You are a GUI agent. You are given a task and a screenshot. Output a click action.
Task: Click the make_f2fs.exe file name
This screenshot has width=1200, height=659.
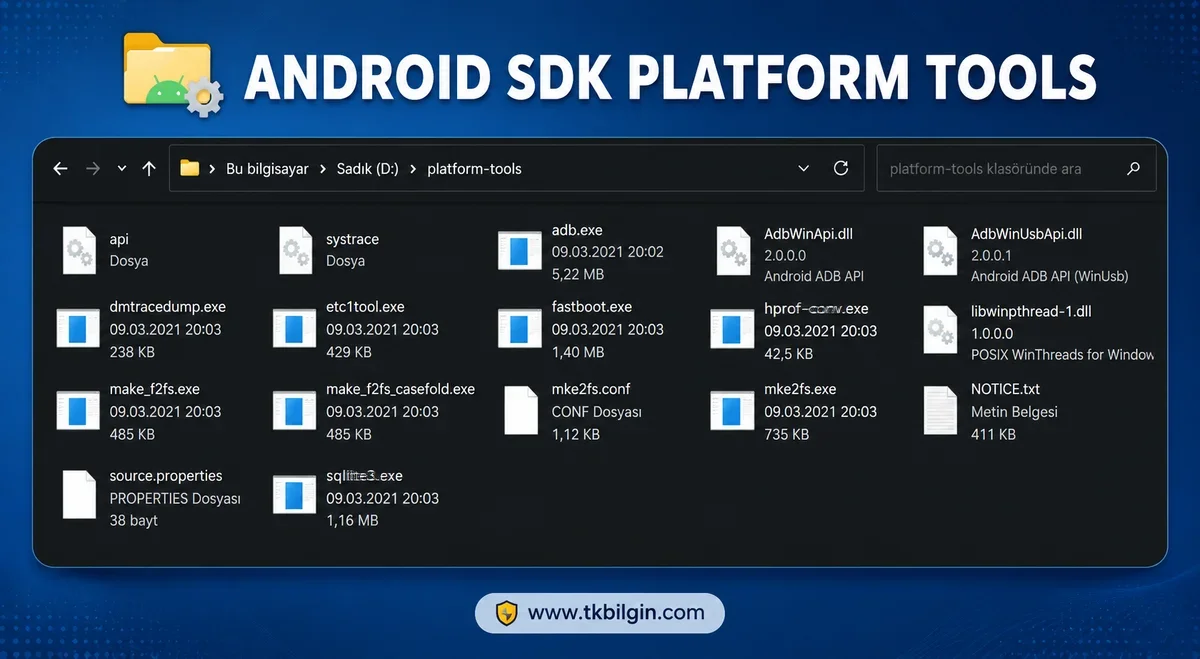pos(155,389)
